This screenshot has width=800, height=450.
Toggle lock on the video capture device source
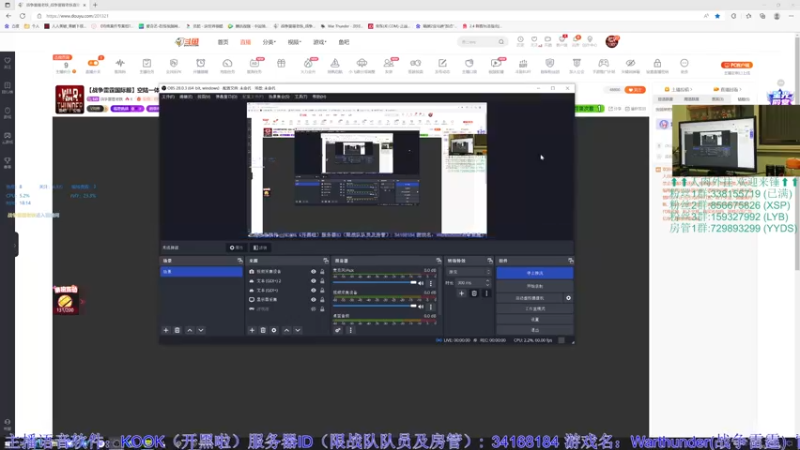coord(322,272)
